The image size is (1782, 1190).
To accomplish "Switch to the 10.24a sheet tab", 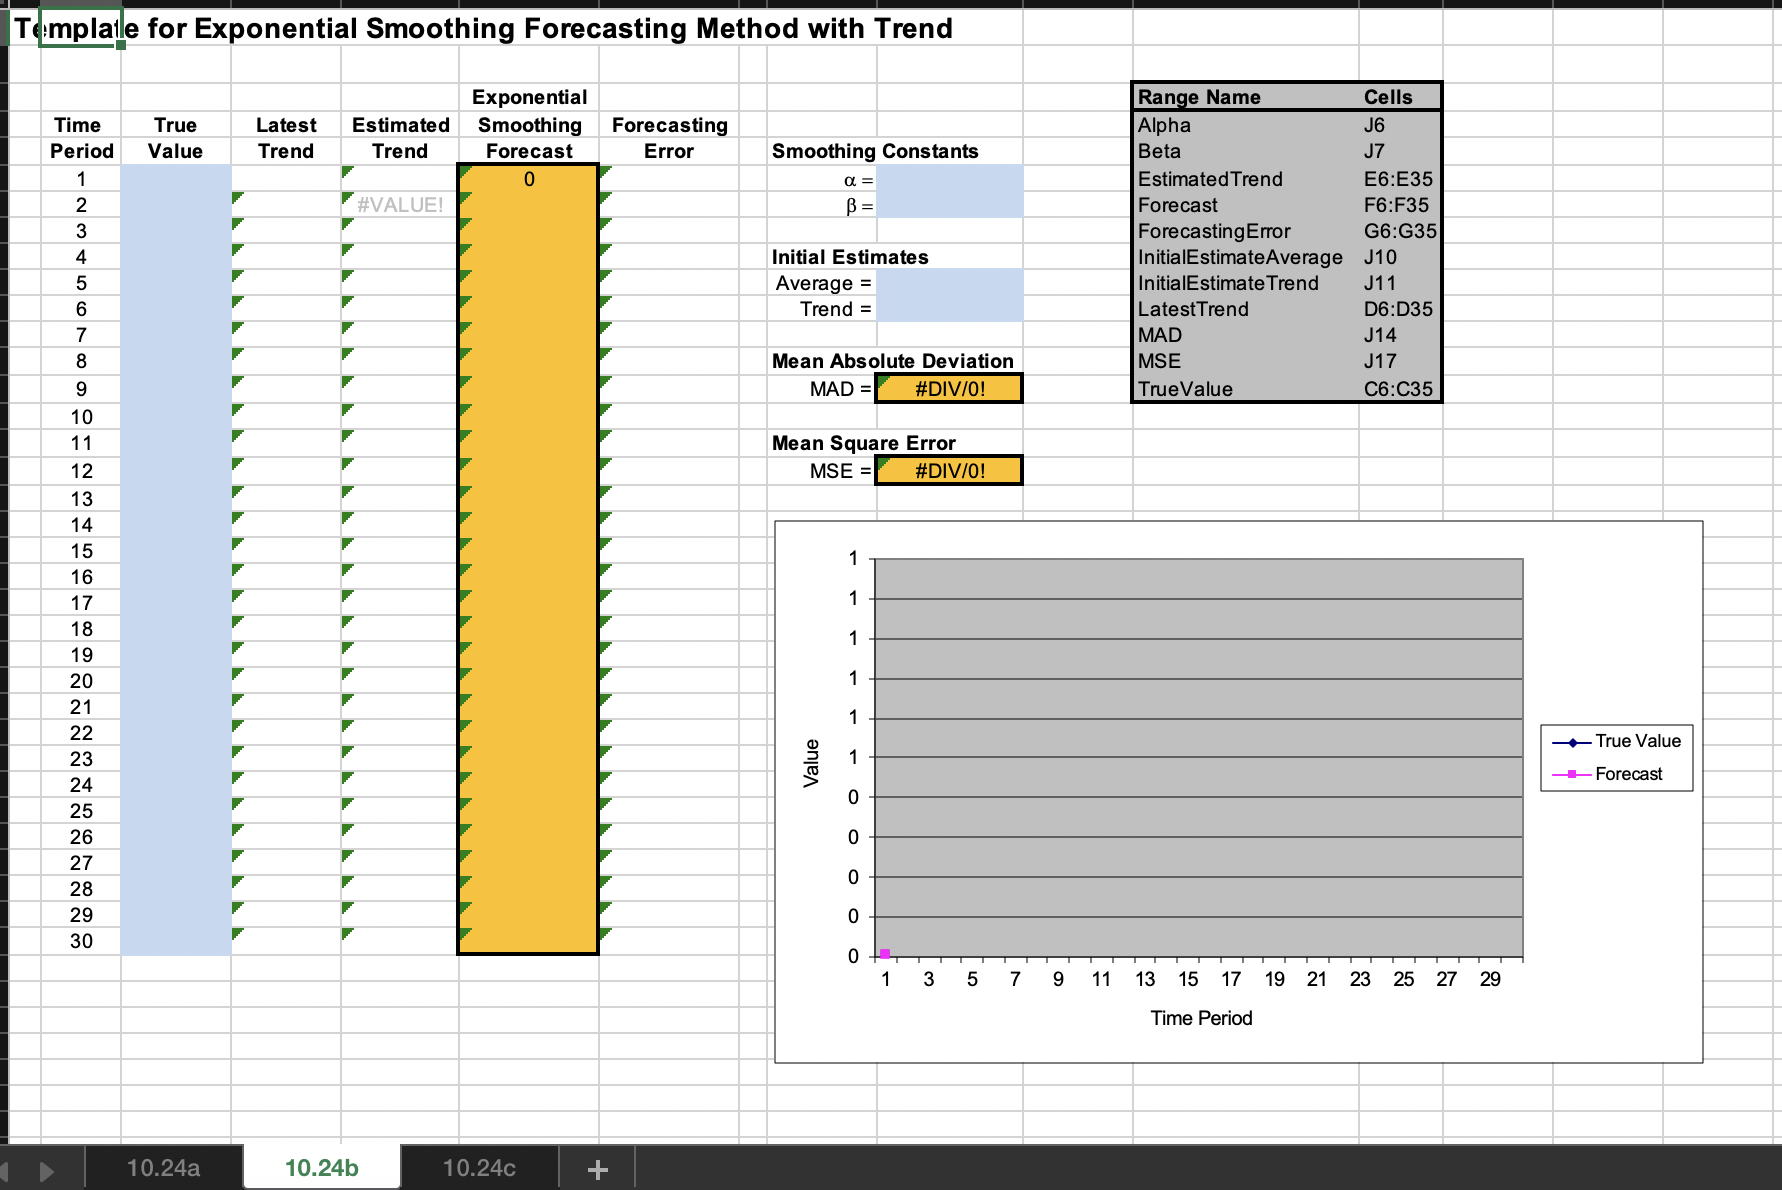I will coord(163,1168).
